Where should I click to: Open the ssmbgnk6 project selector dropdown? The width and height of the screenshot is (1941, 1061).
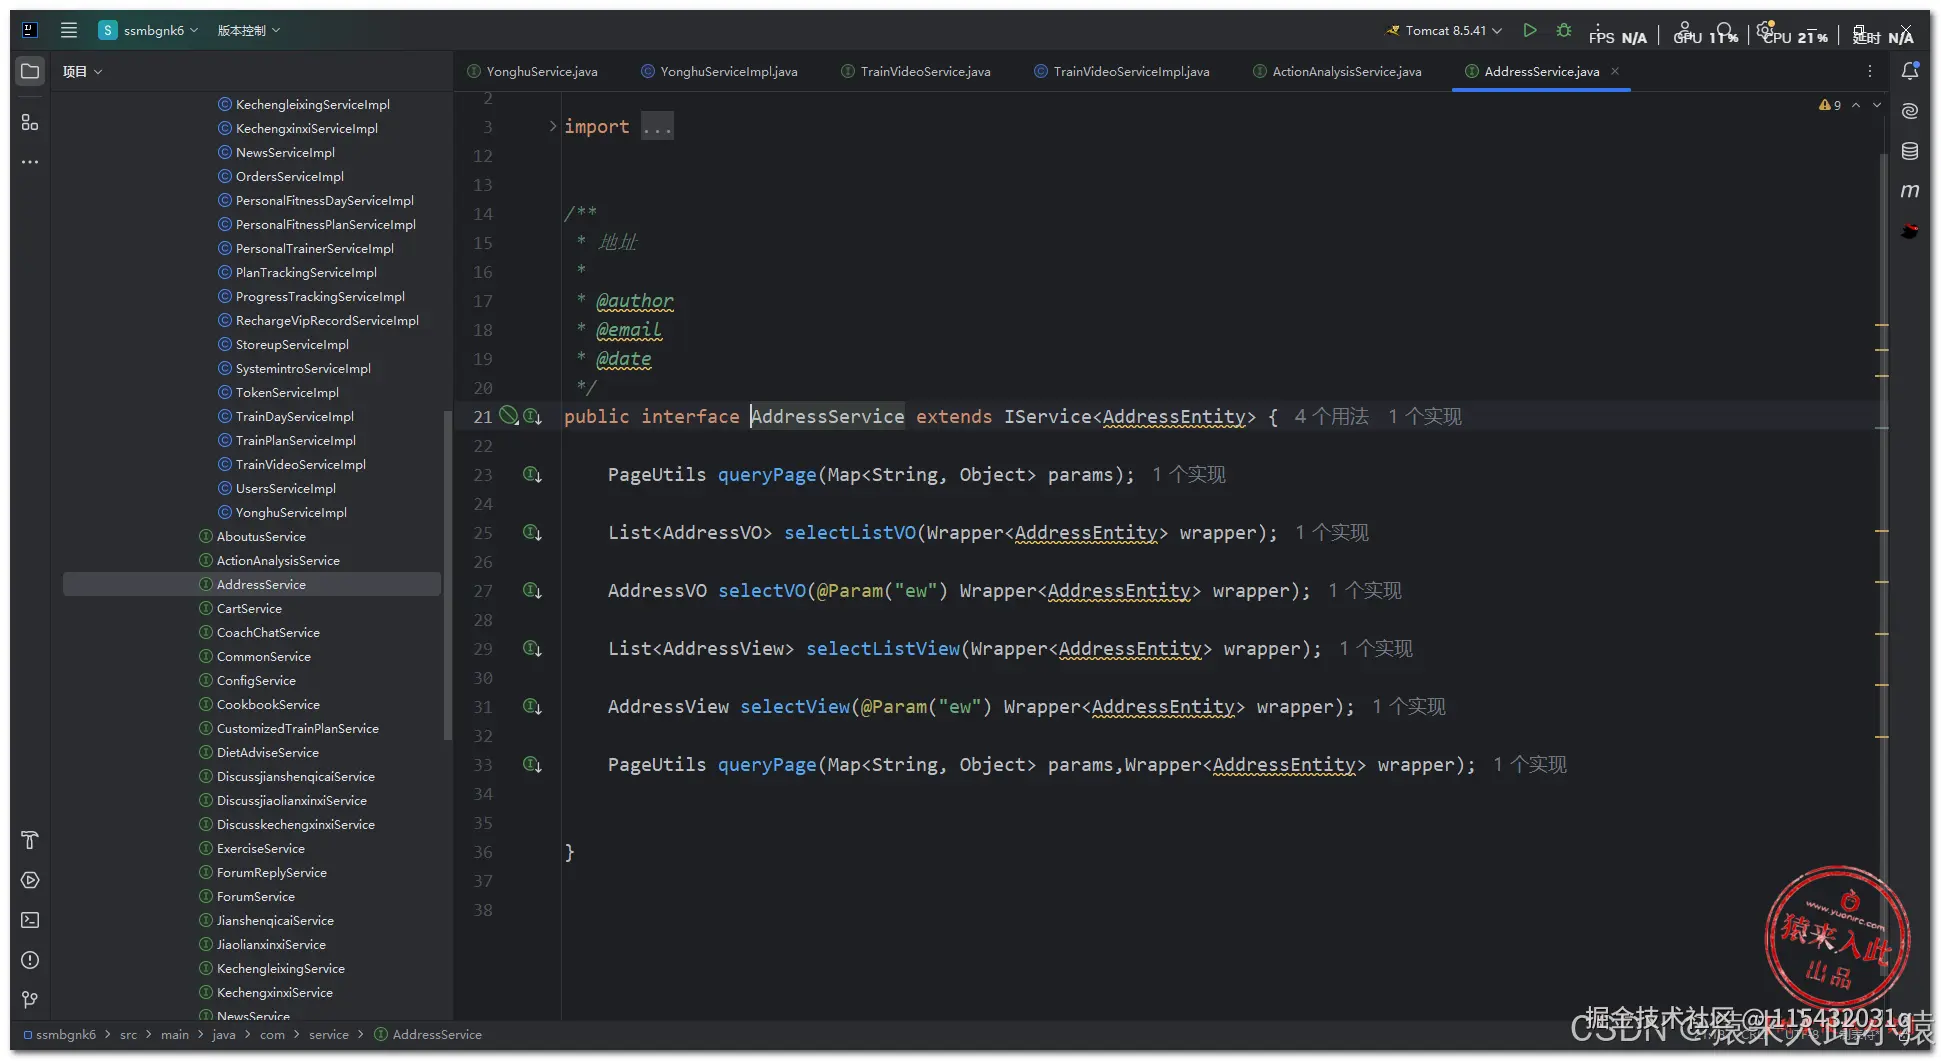click(x=148, y=30)
